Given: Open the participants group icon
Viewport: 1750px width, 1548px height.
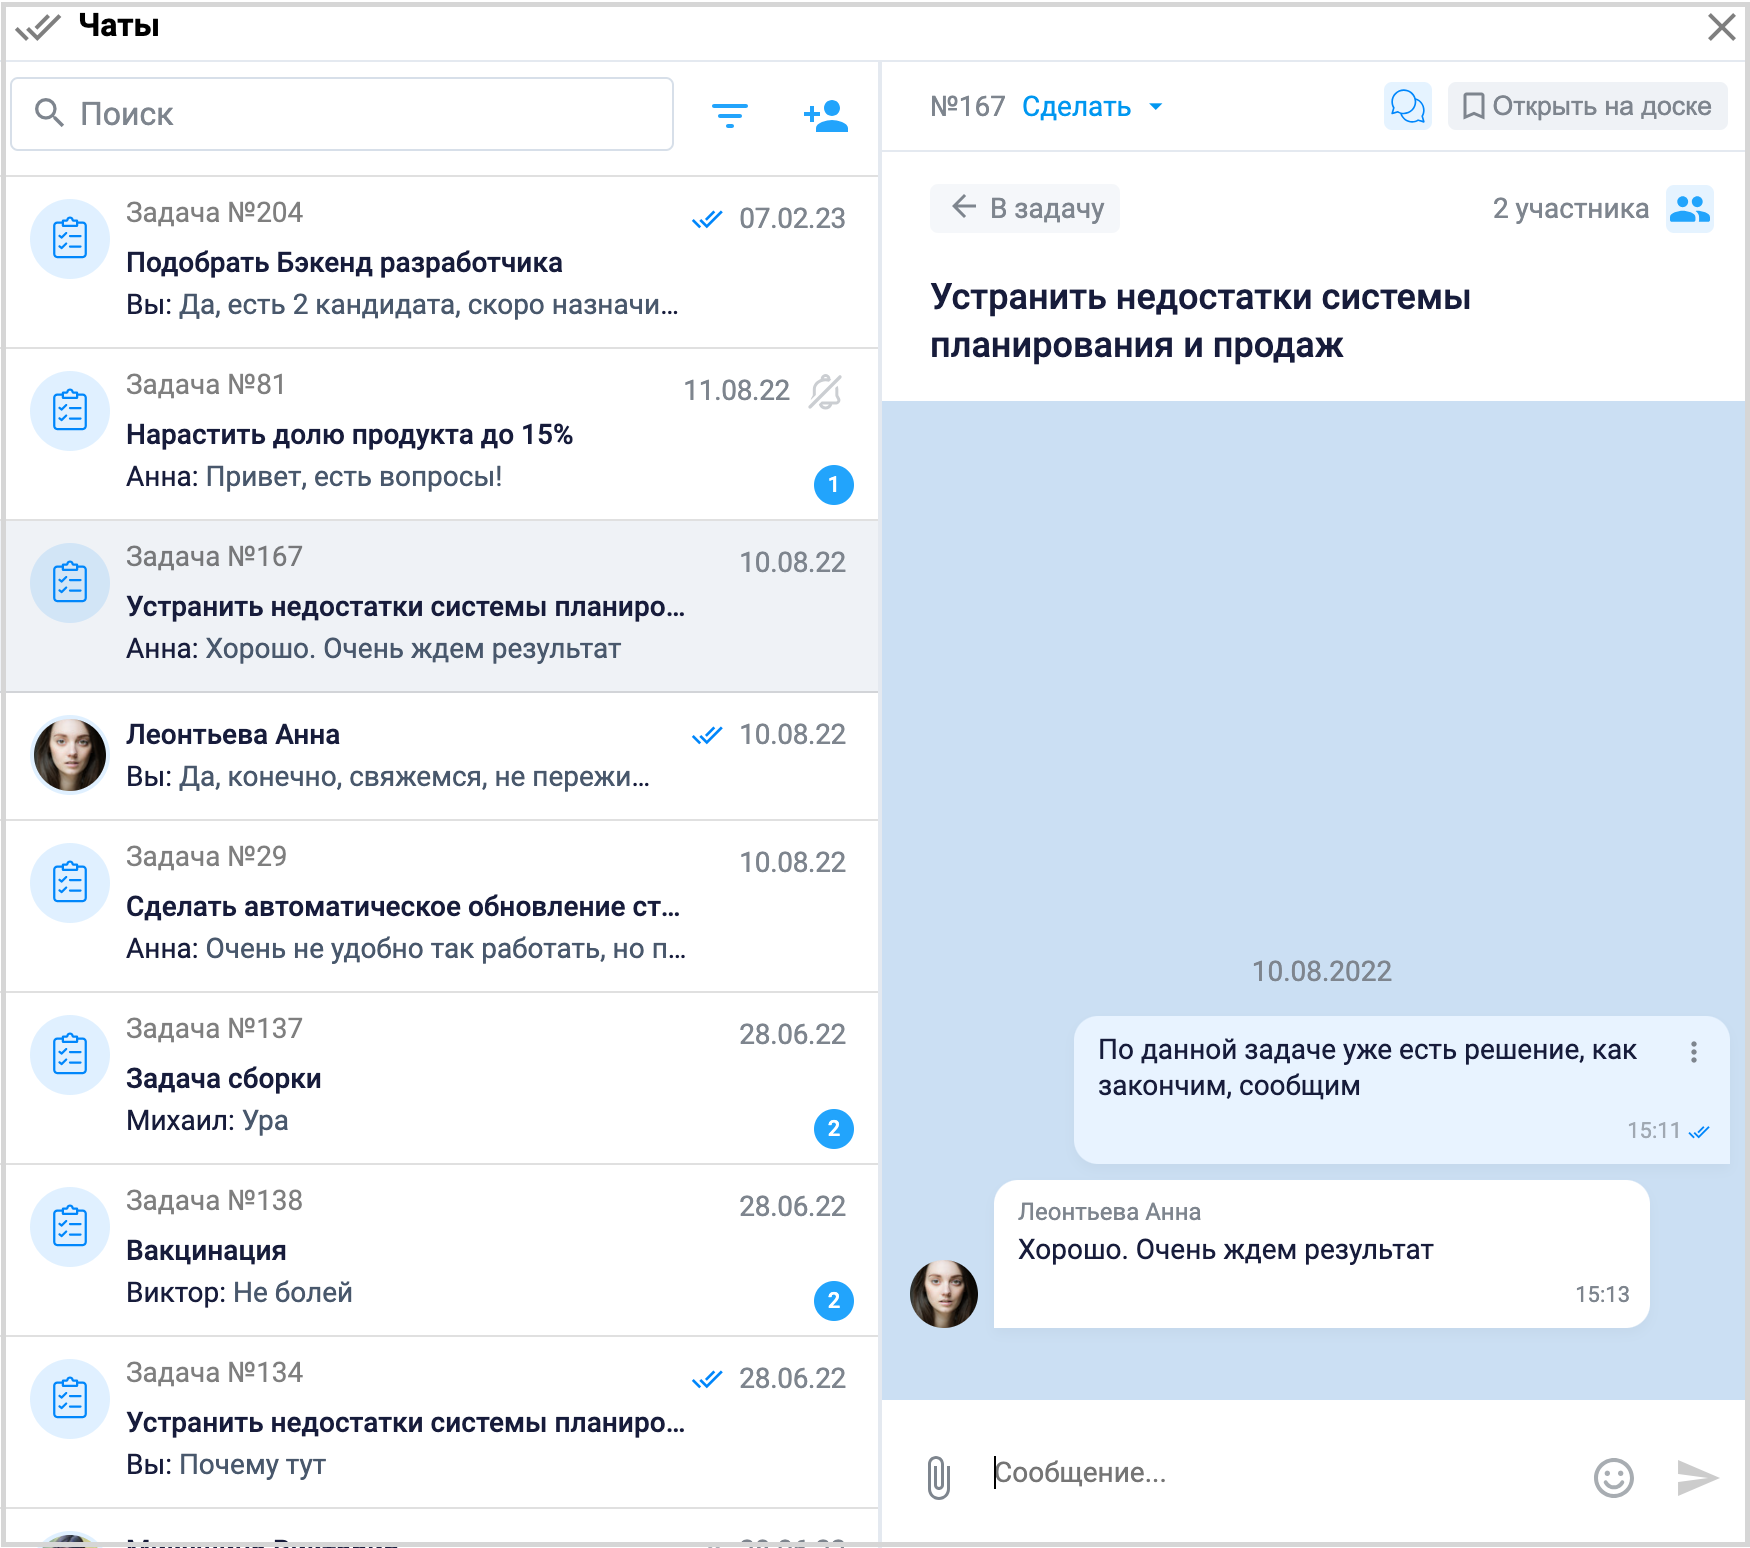Looking at the screenshot, I should coord(1689,209).
